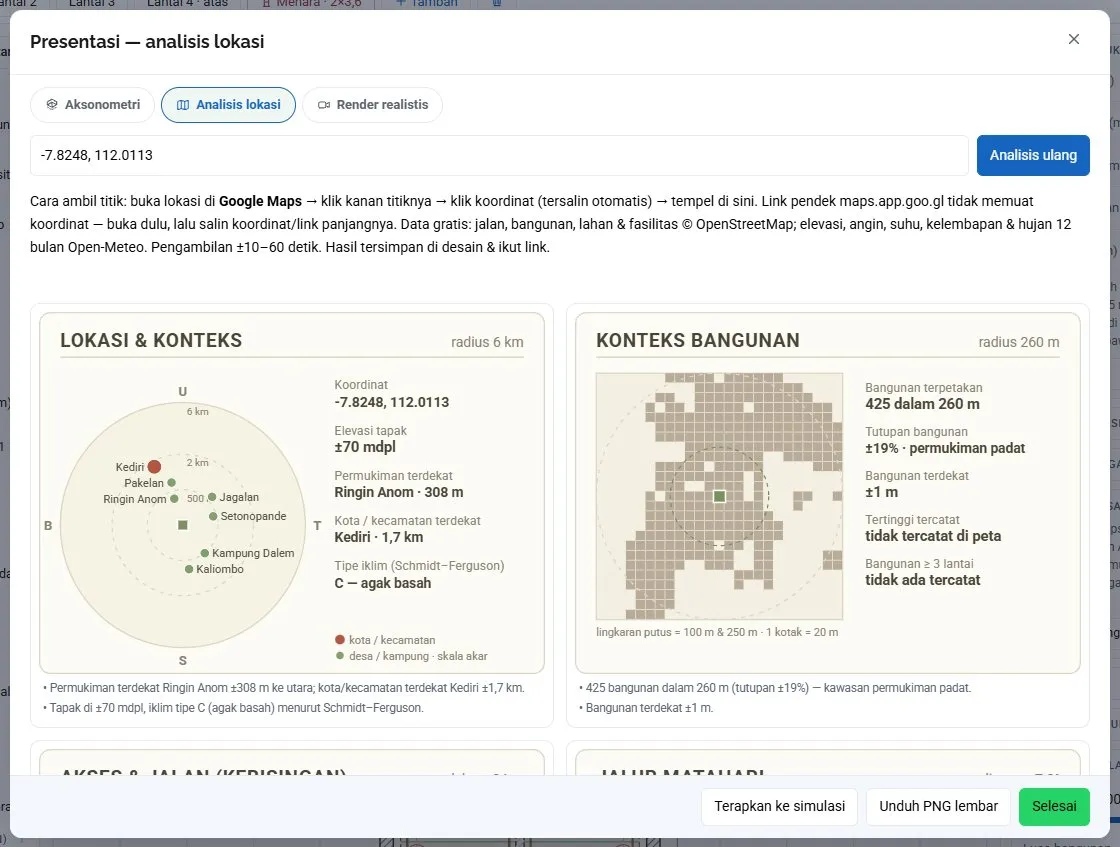Click the green dot beside Jagalan
The image size is (1120, 847).
[x=212, y=497]
